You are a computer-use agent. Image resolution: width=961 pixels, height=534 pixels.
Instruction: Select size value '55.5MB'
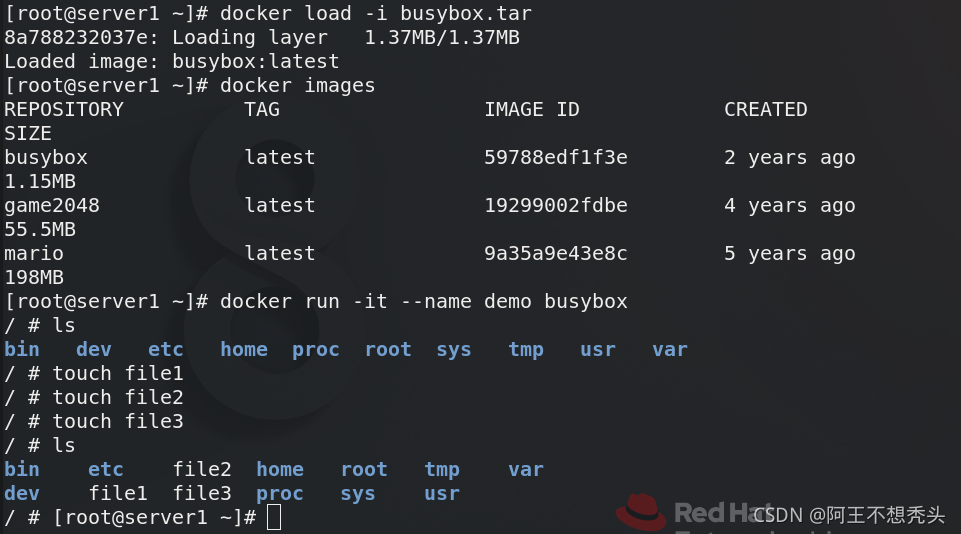click(40, 229)
